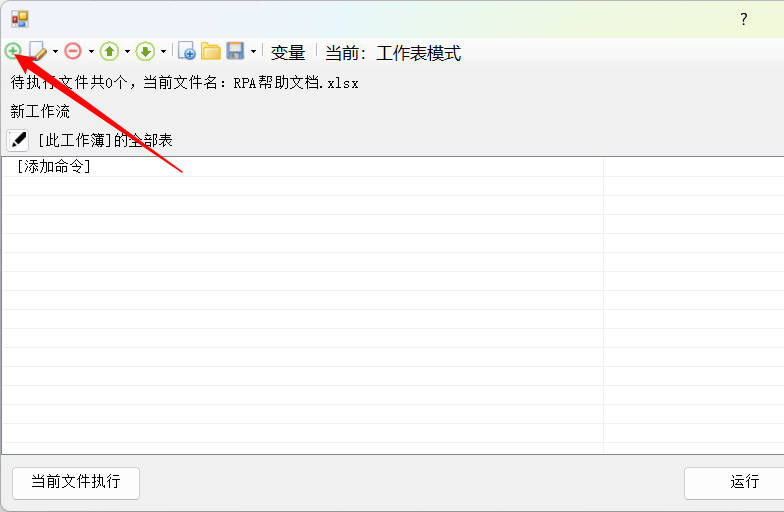Click the red remove command icon
This screenshot has height=512, width=784.
pos(73,51)
